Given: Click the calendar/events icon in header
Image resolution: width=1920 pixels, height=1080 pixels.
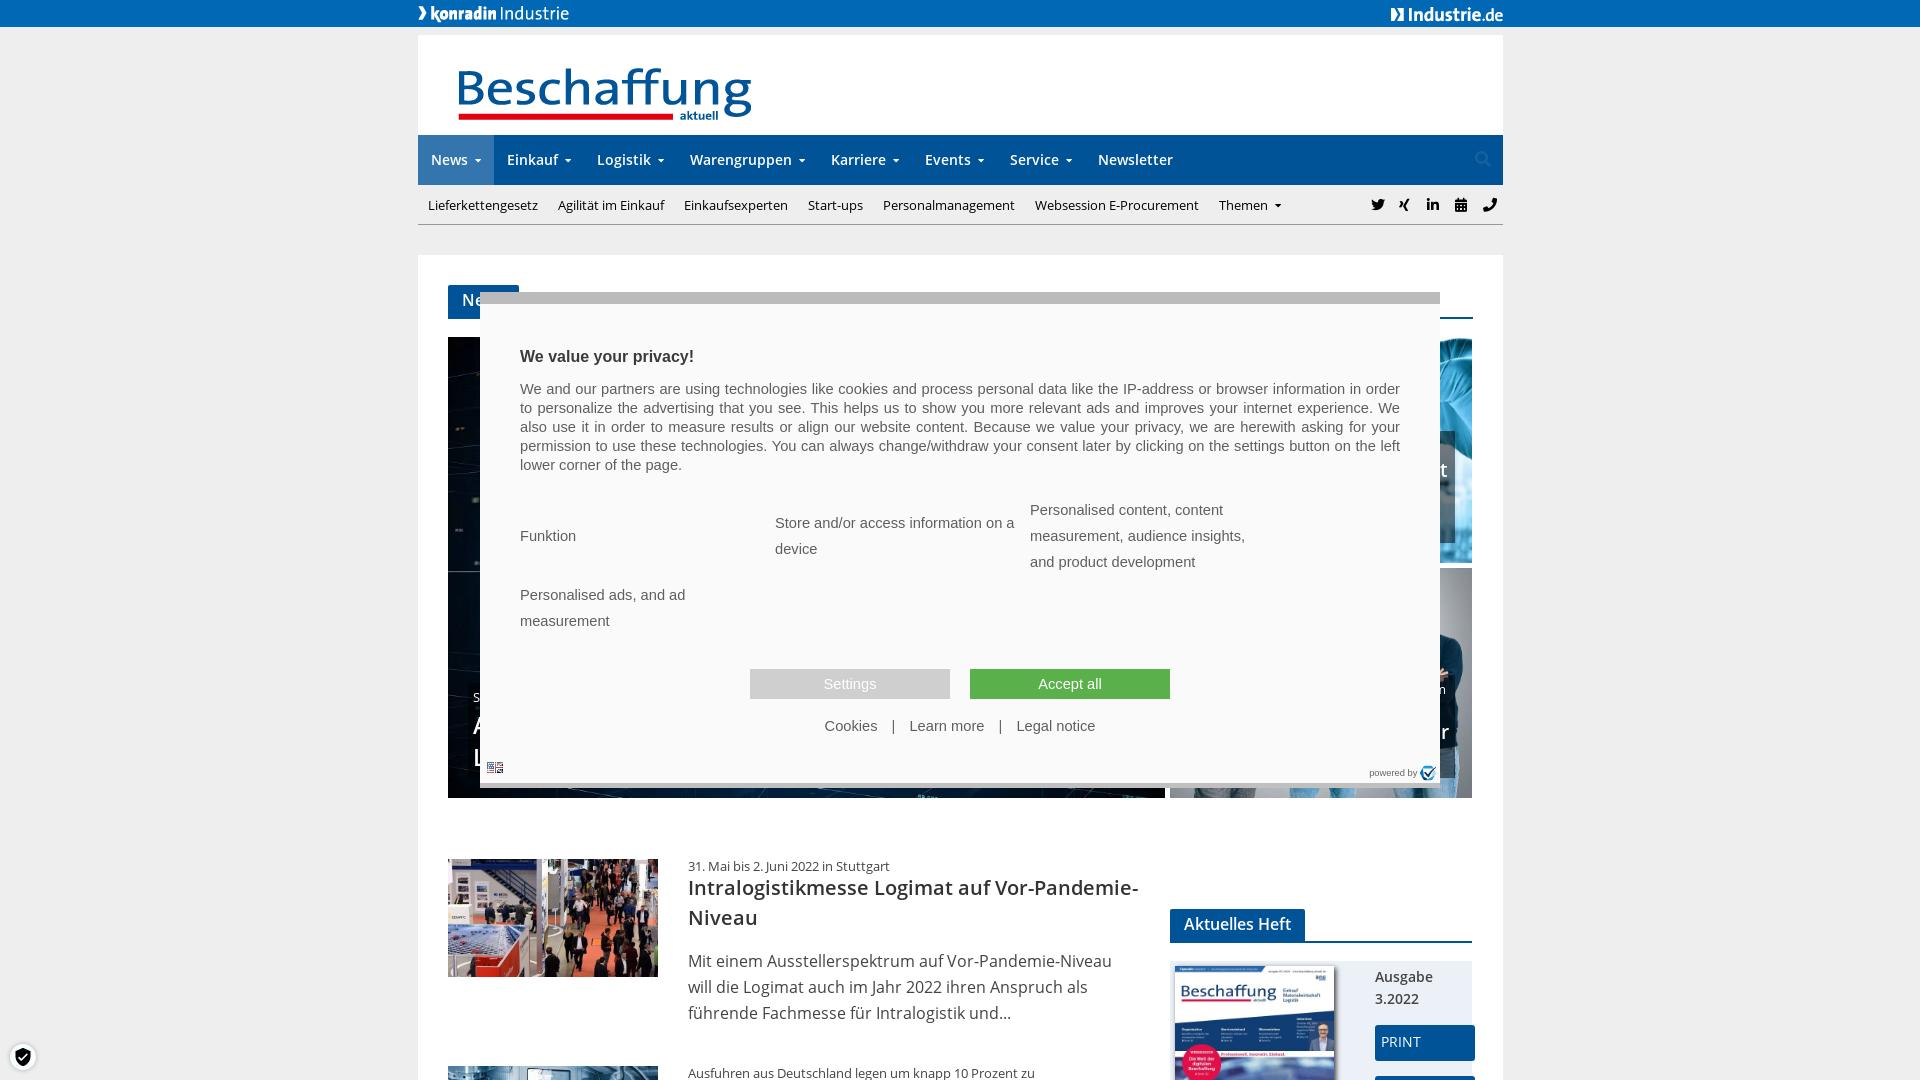Looking at the screenshot, I should point(1460,204).
